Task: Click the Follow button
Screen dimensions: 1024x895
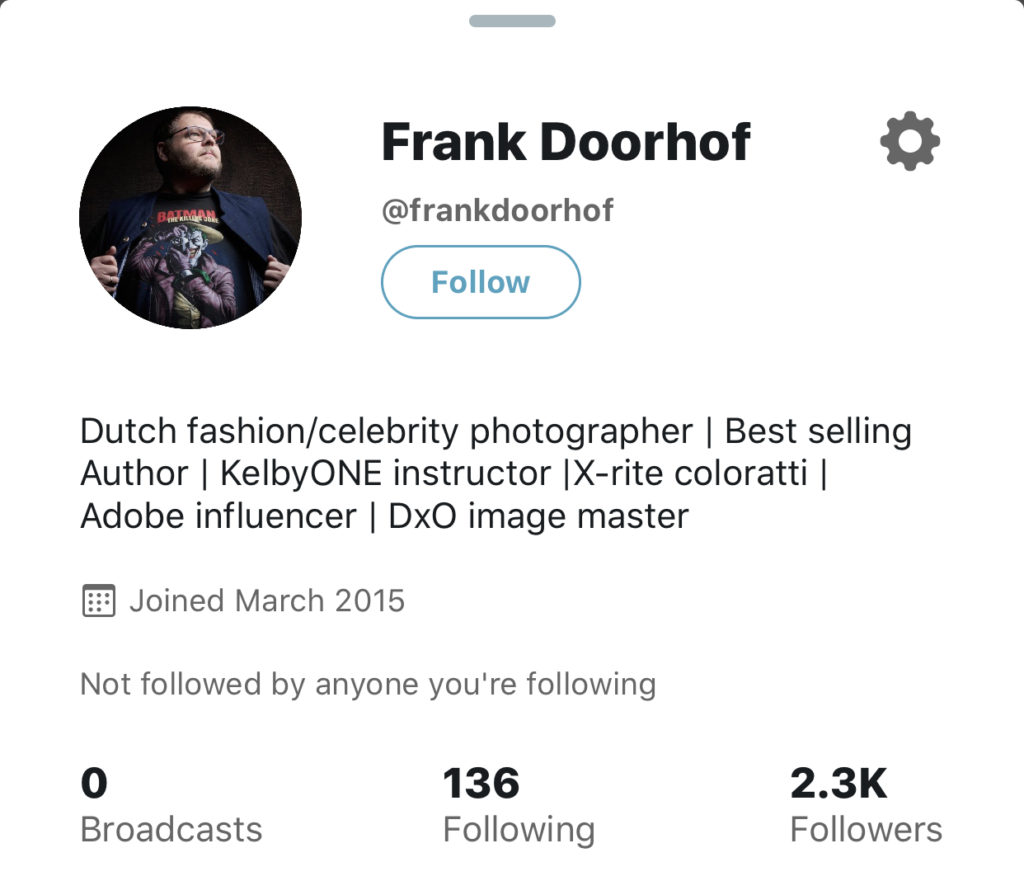Action: click(x=481, y=282)
